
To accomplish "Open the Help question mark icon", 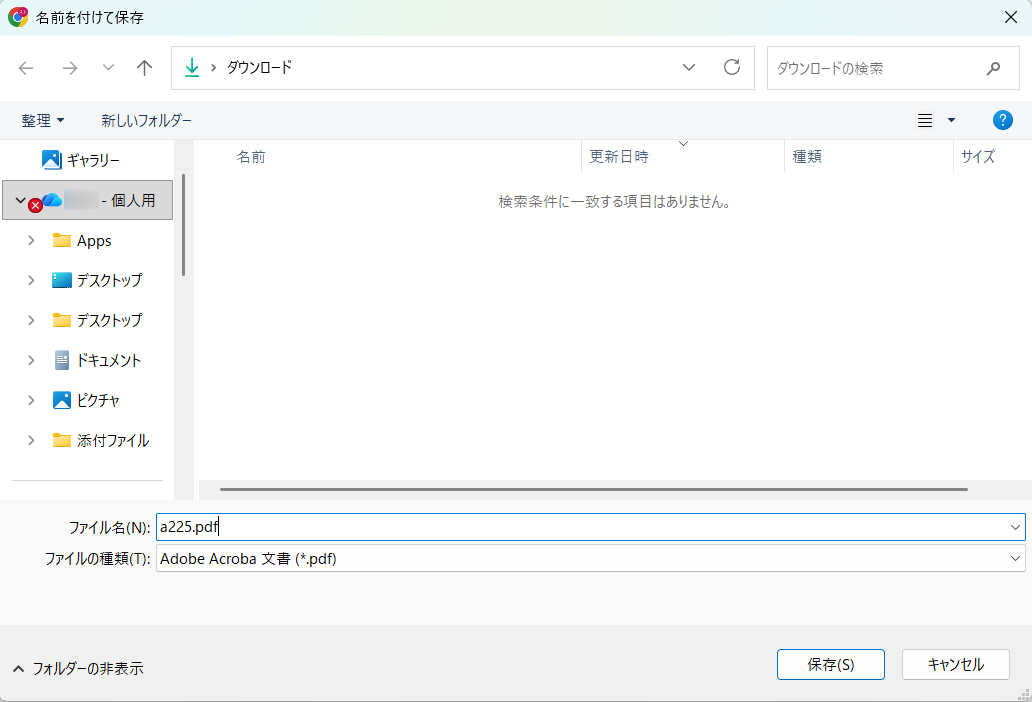I will 1002,120.
